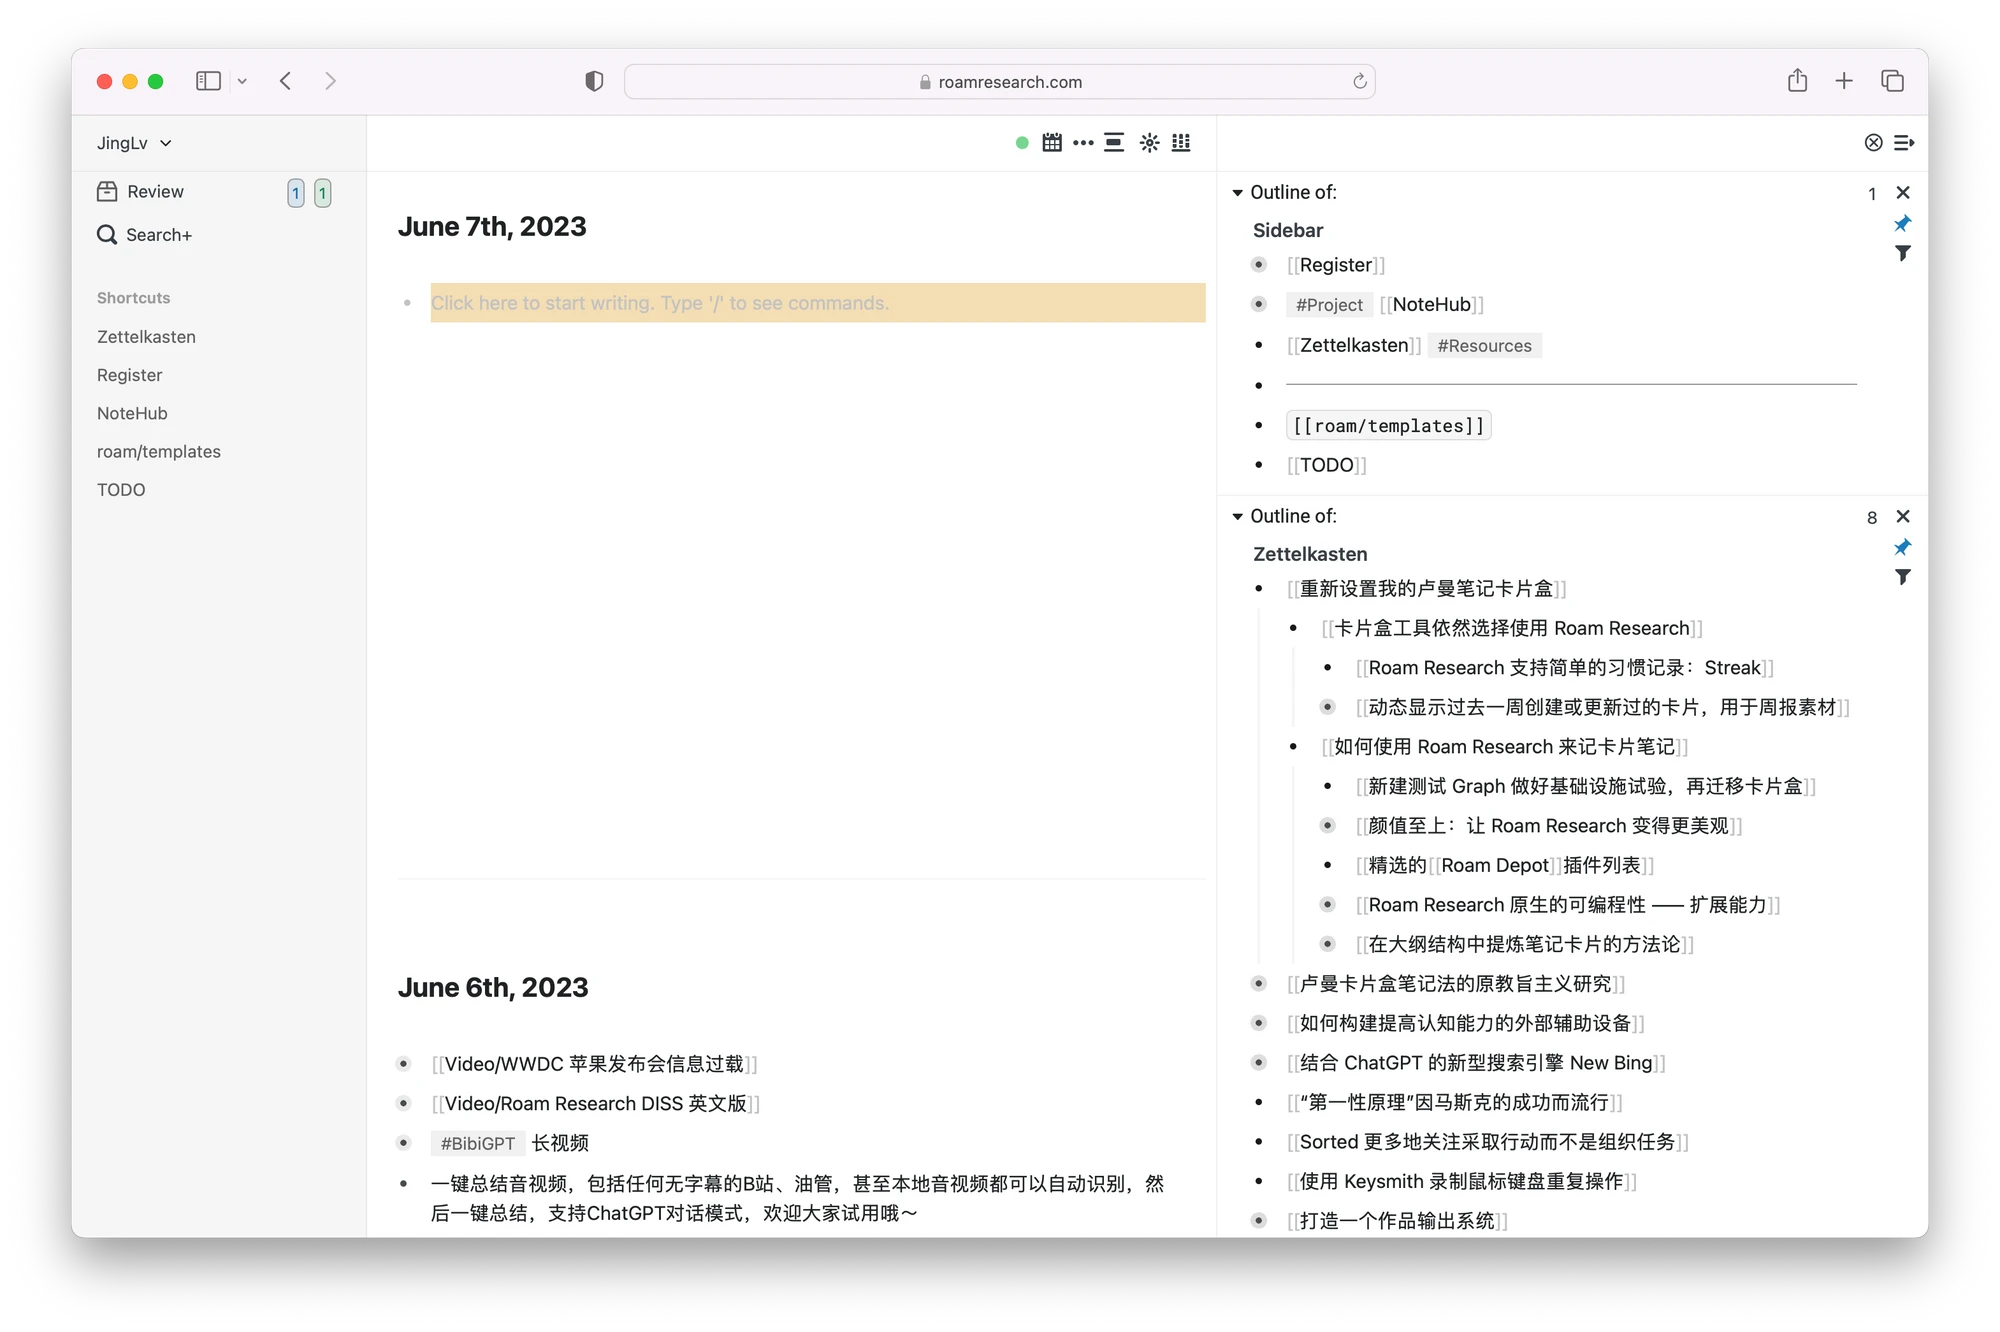Show Safari tab overview icon
Screen dimensions: 2000x1332
[x=1892, y=81]
